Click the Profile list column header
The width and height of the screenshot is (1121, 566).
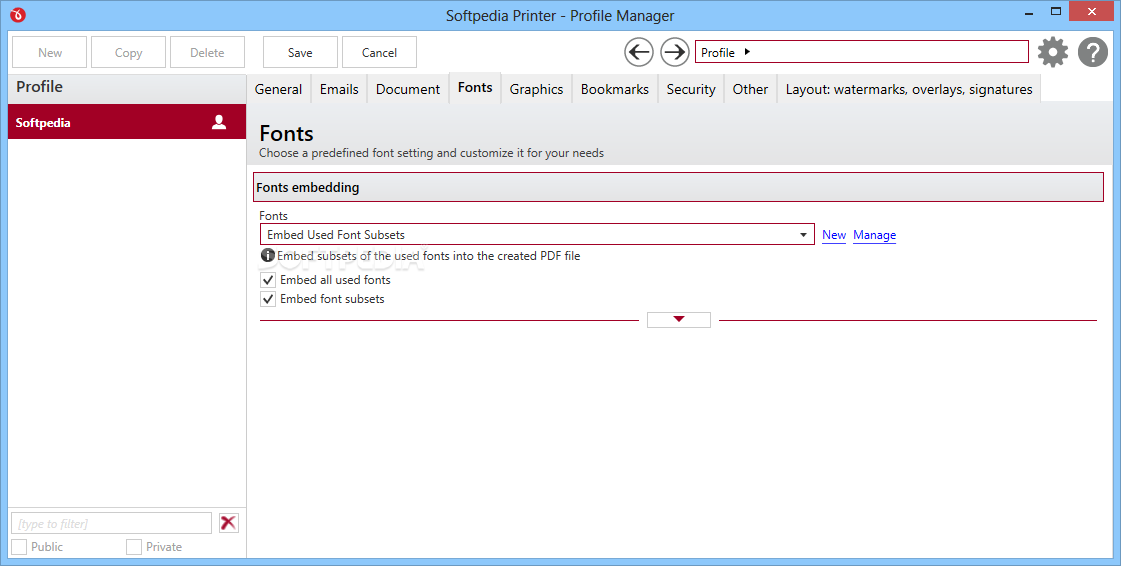127,87
